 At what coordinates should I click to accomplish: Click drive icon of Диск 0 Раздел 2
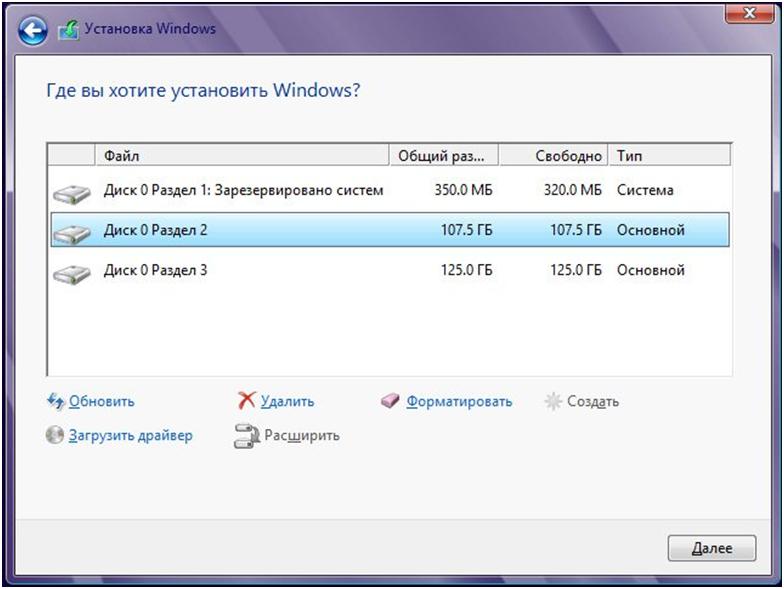(72, 233)
